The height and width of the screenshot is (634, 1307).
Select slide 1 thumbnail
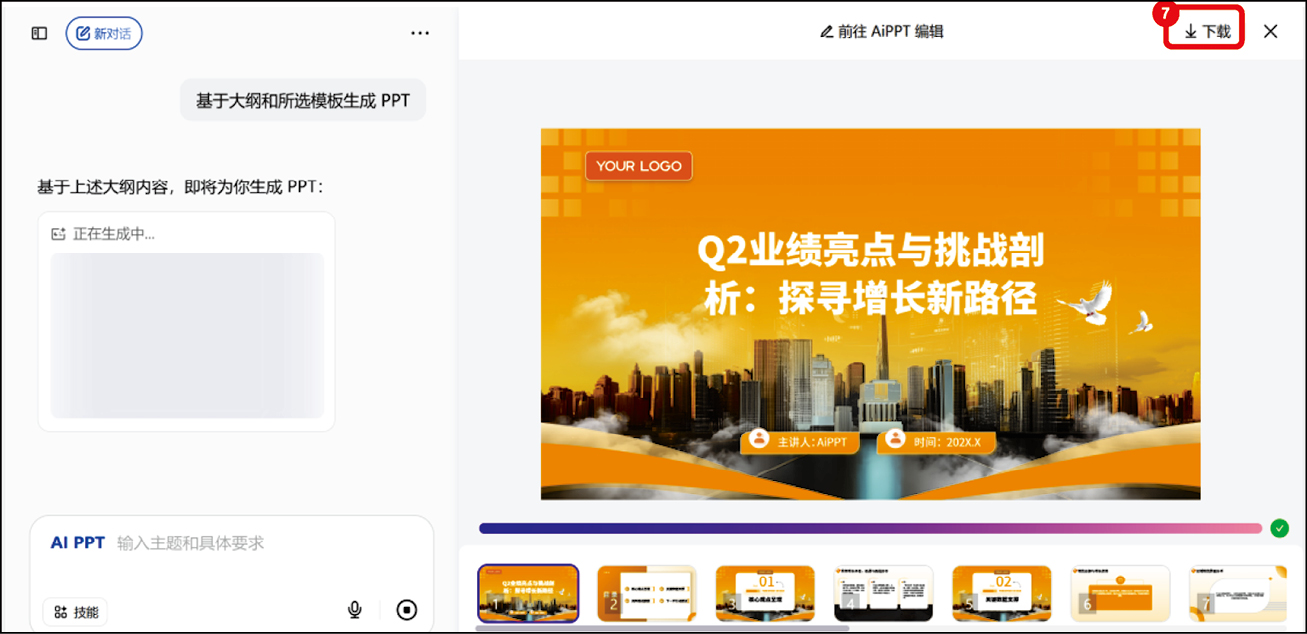click(x=528, y=593)
